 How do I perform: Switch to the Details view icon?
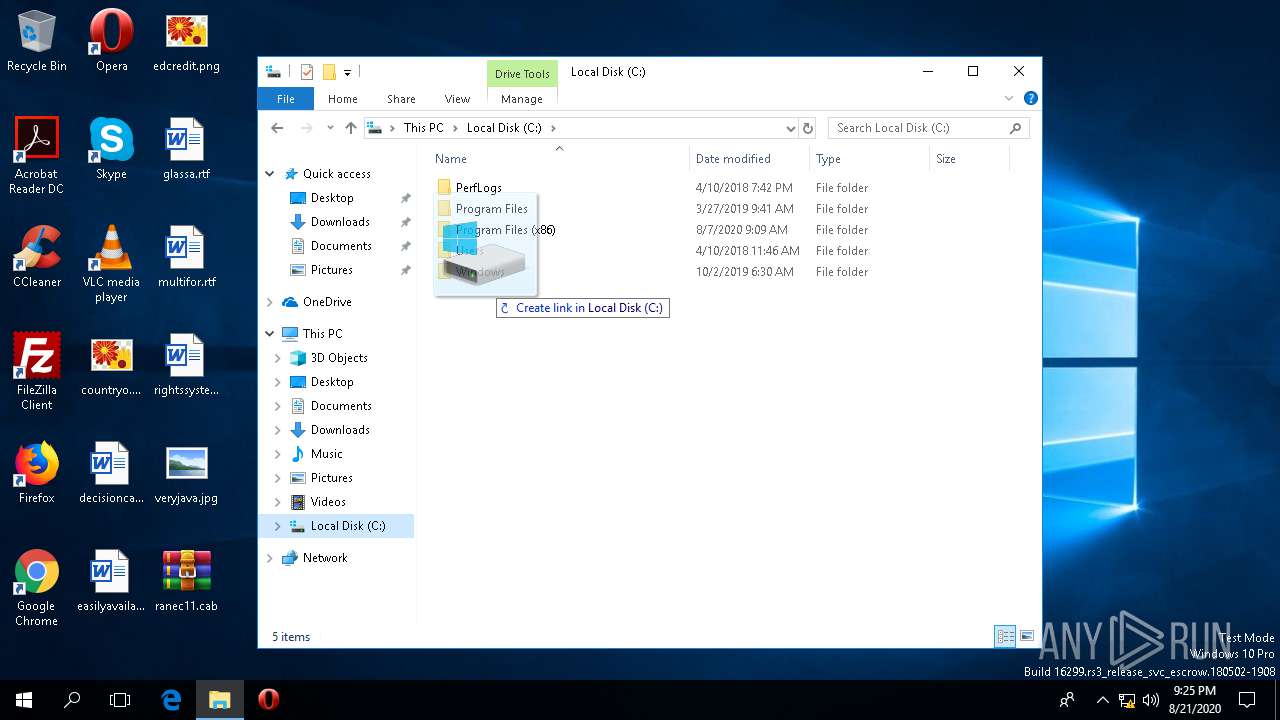tap(1005, 636)
